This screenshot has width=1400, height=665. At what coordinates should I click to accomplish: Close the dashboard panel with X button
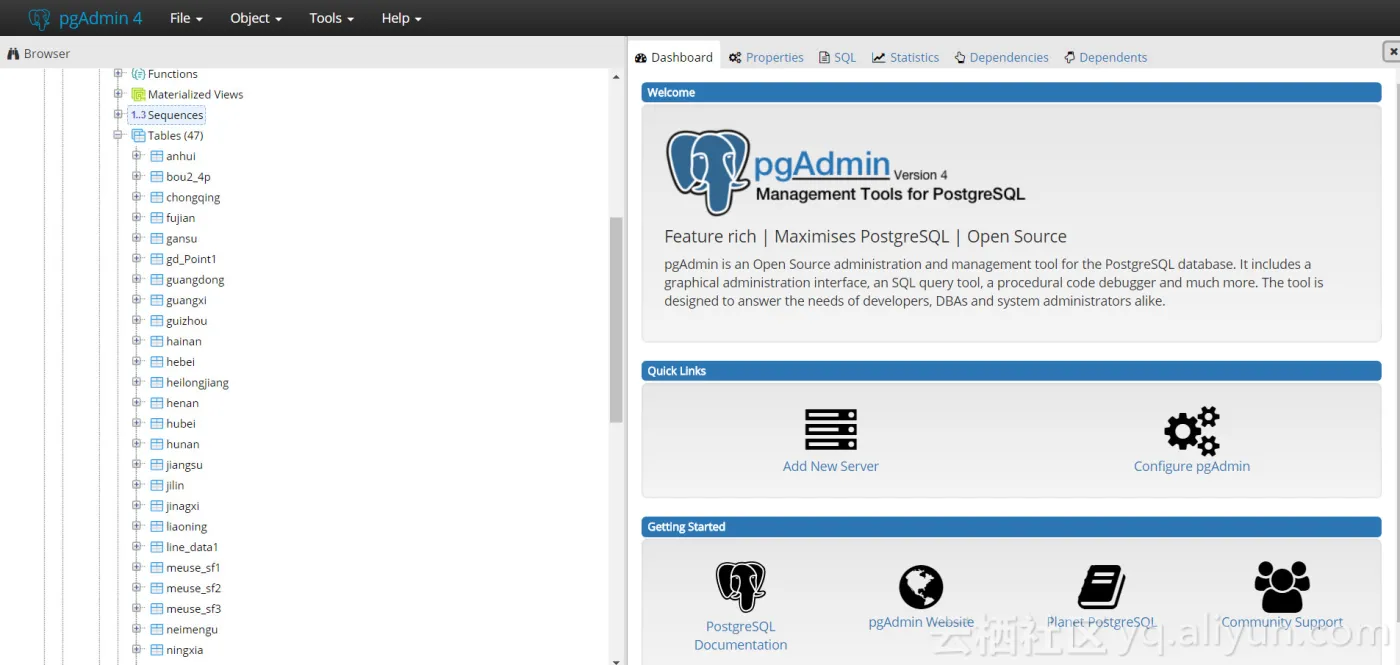click(1390, 51)
